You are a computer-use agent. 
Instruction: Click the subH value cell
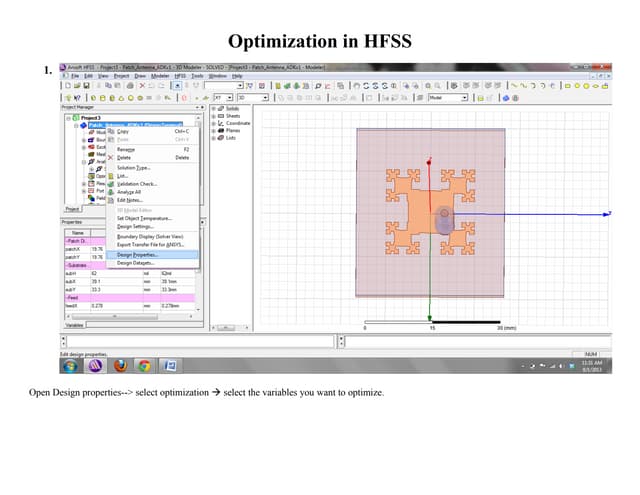[96, 272]
